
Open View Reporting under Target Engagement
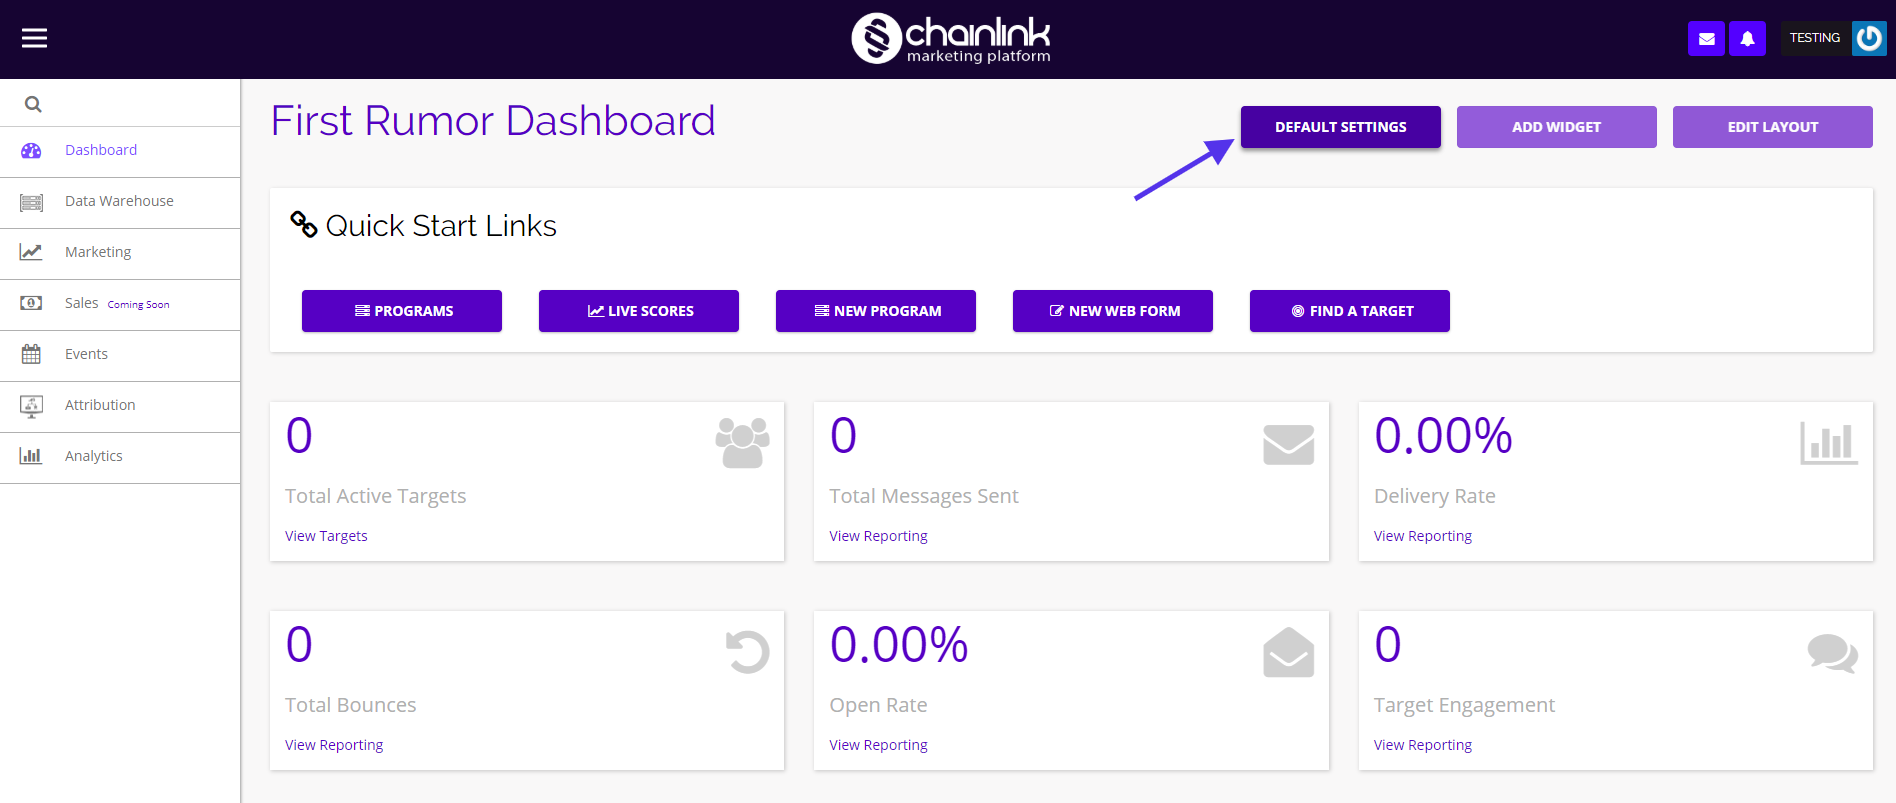point(1423,745)
